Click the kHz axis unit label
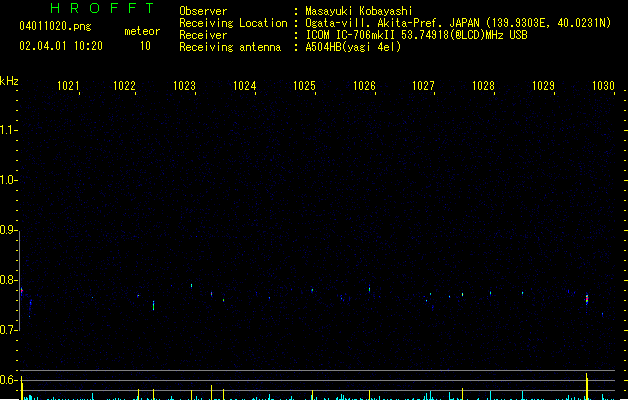629x400 pixels. (9, 81)
